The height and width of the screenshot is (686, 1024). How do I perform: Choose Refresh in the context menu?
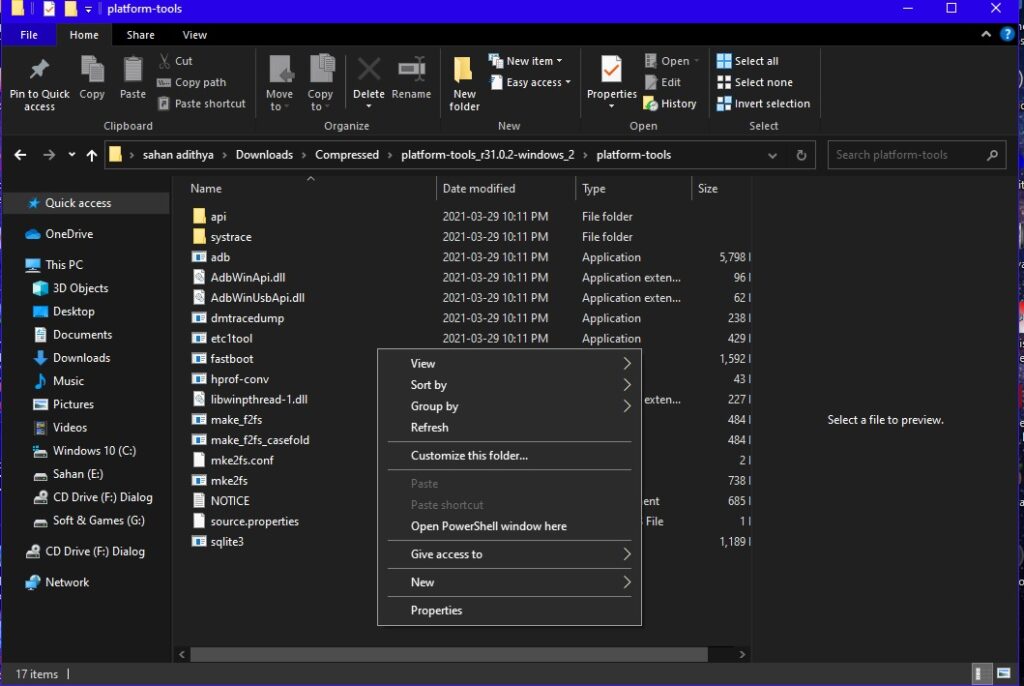[509, 427]
